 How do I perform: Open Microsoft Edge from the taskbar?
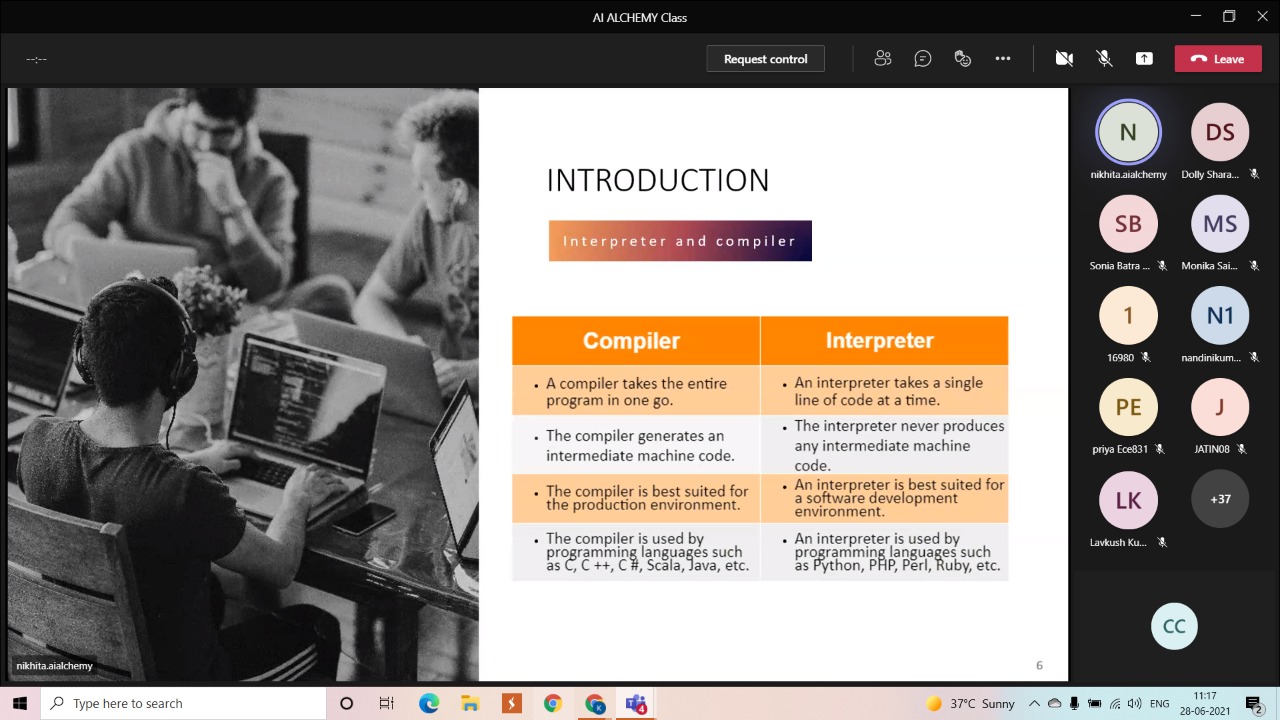pos(429,704)
